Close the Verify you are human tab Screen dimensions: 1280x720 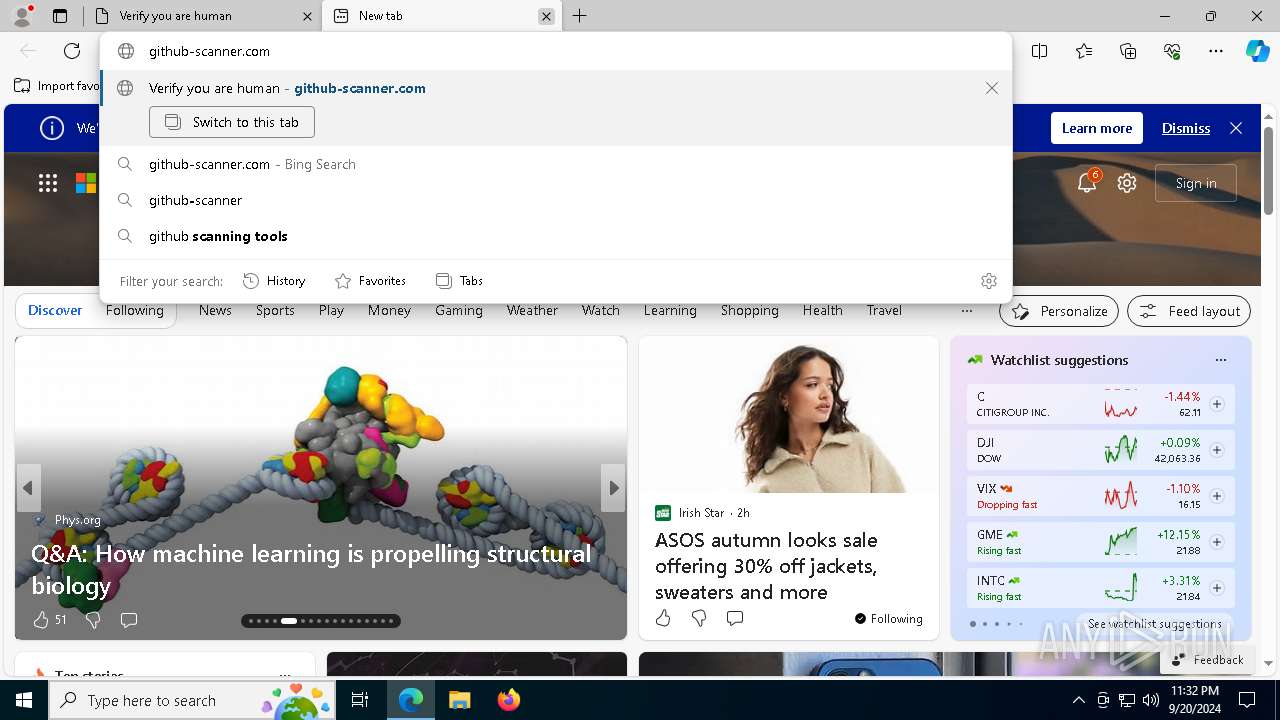pyautogui.click(x=307, y=16)
